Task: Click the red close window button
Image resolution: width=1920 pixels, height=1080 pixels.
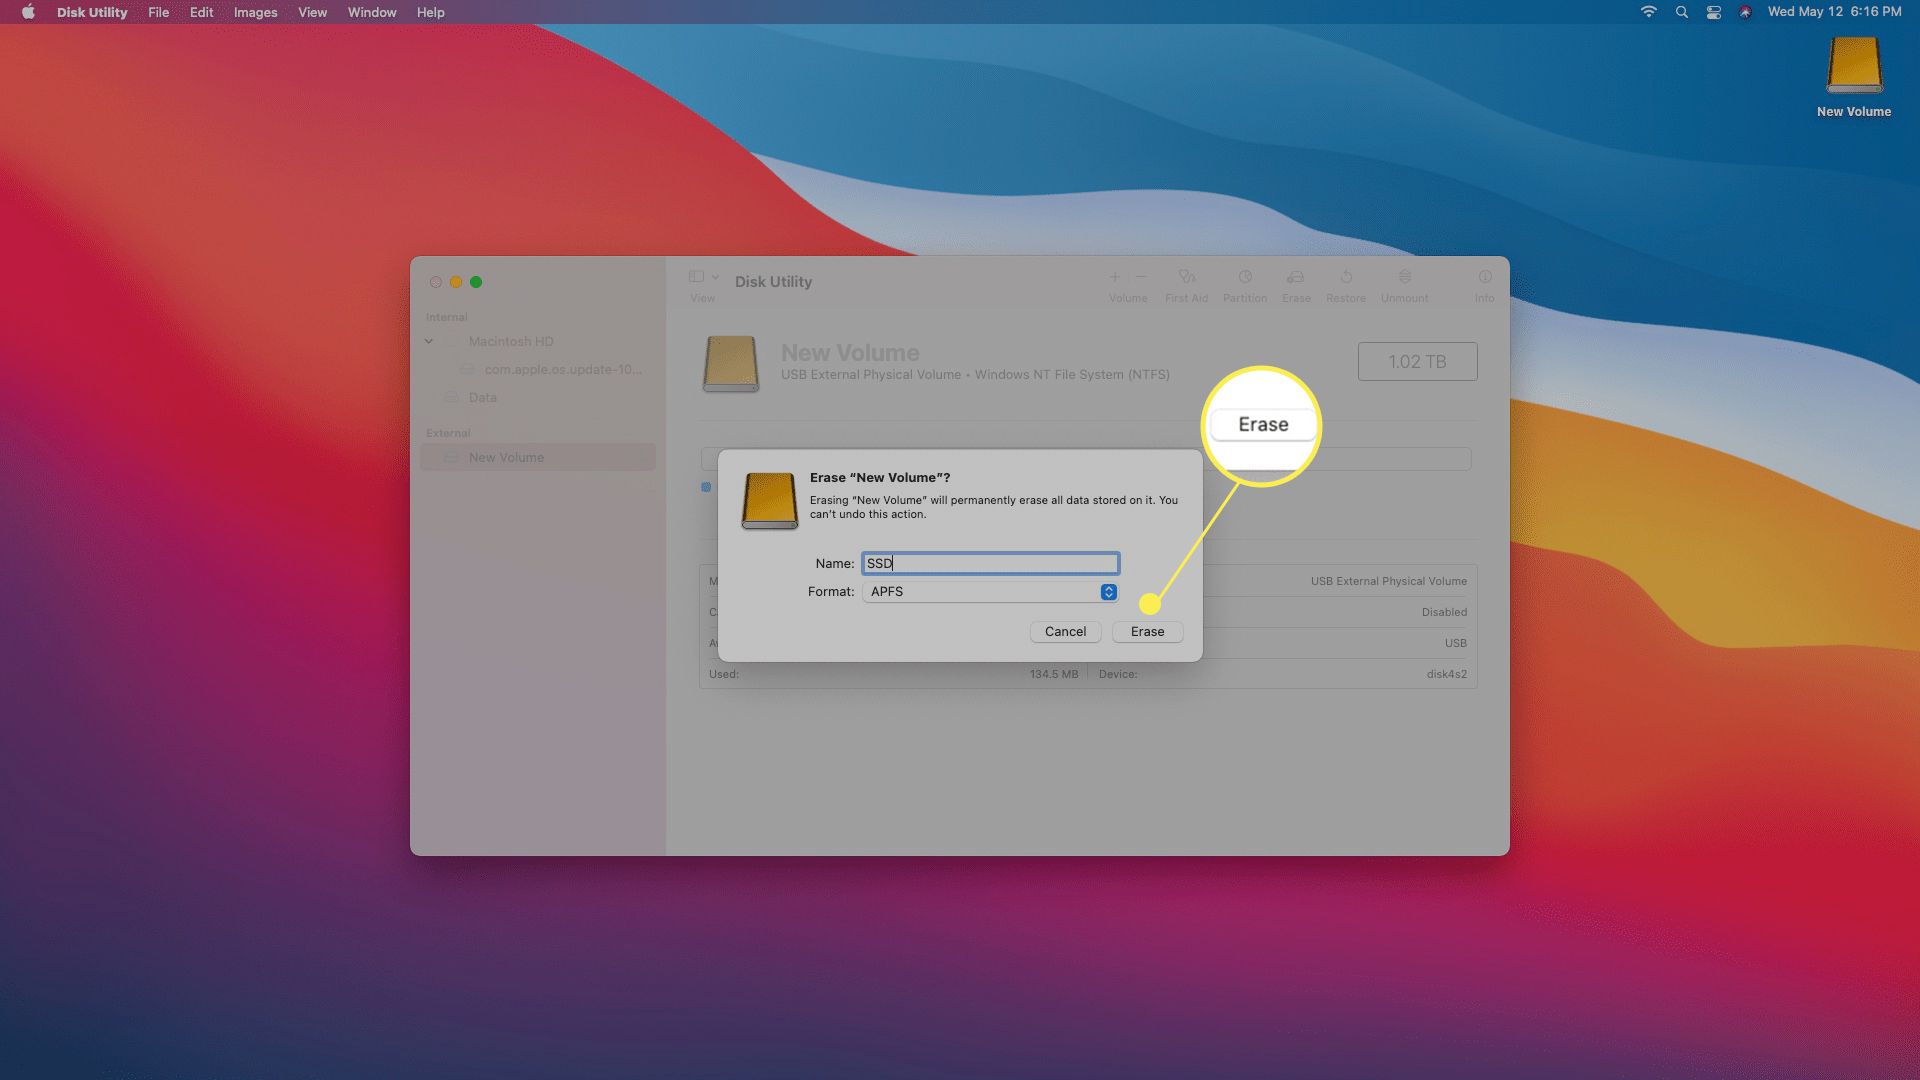Action: [x=436, y=282]
